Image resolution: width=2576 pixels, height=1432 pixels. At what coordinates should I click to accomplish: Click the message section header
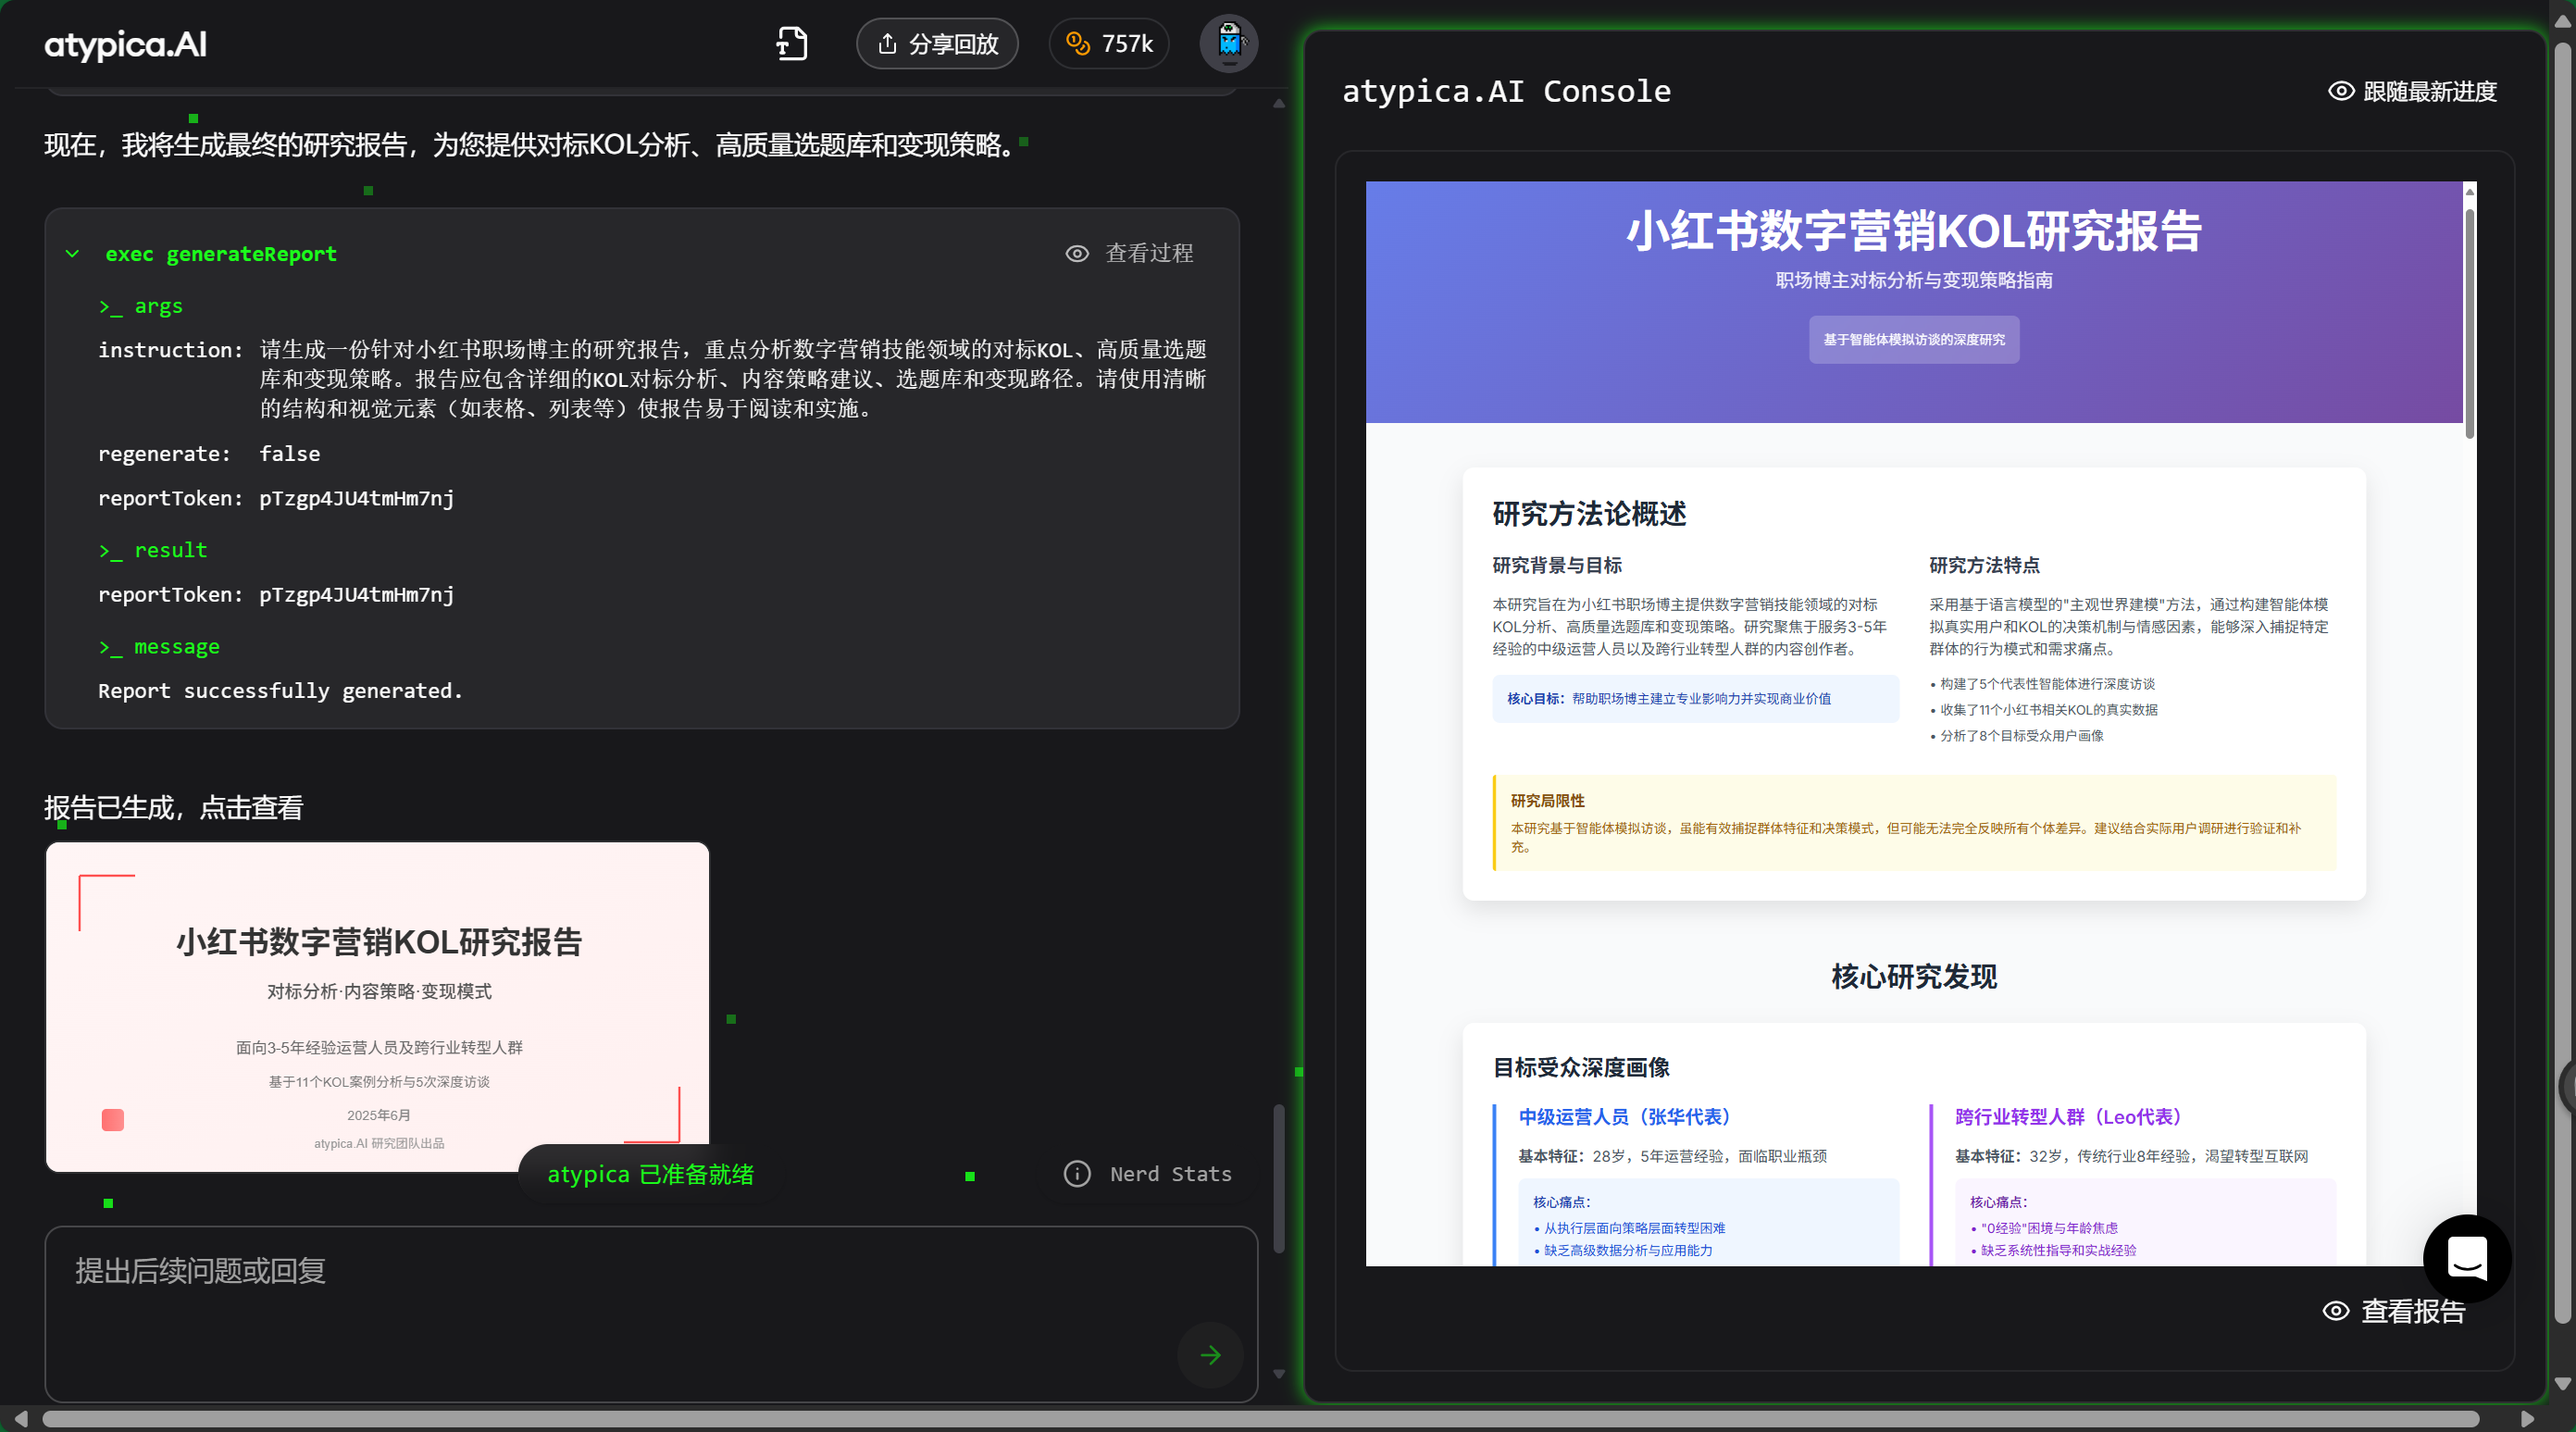point(159,647)
